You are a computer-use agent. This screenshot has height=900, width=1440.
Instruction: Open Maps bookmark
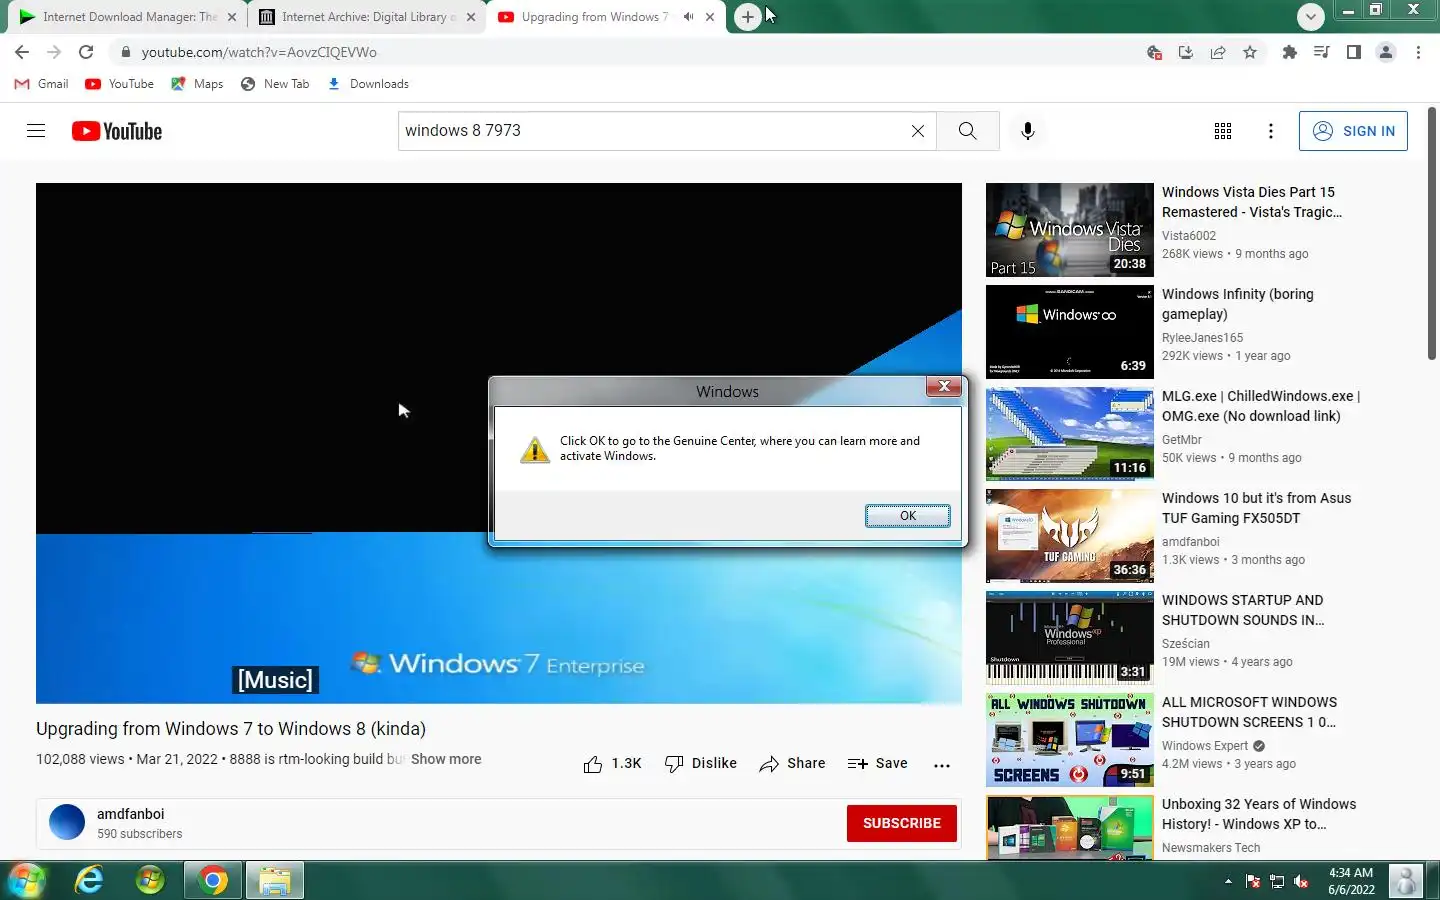click(x=197, y=84)
